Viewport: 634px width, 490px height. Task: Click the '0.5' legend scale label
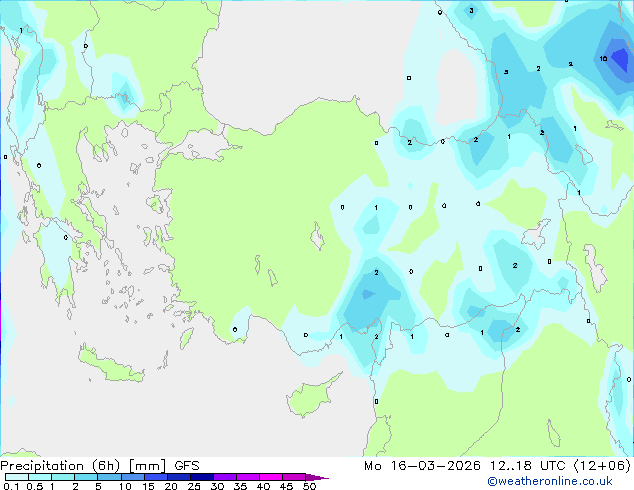pyautogui.click(x=35, y=486)
